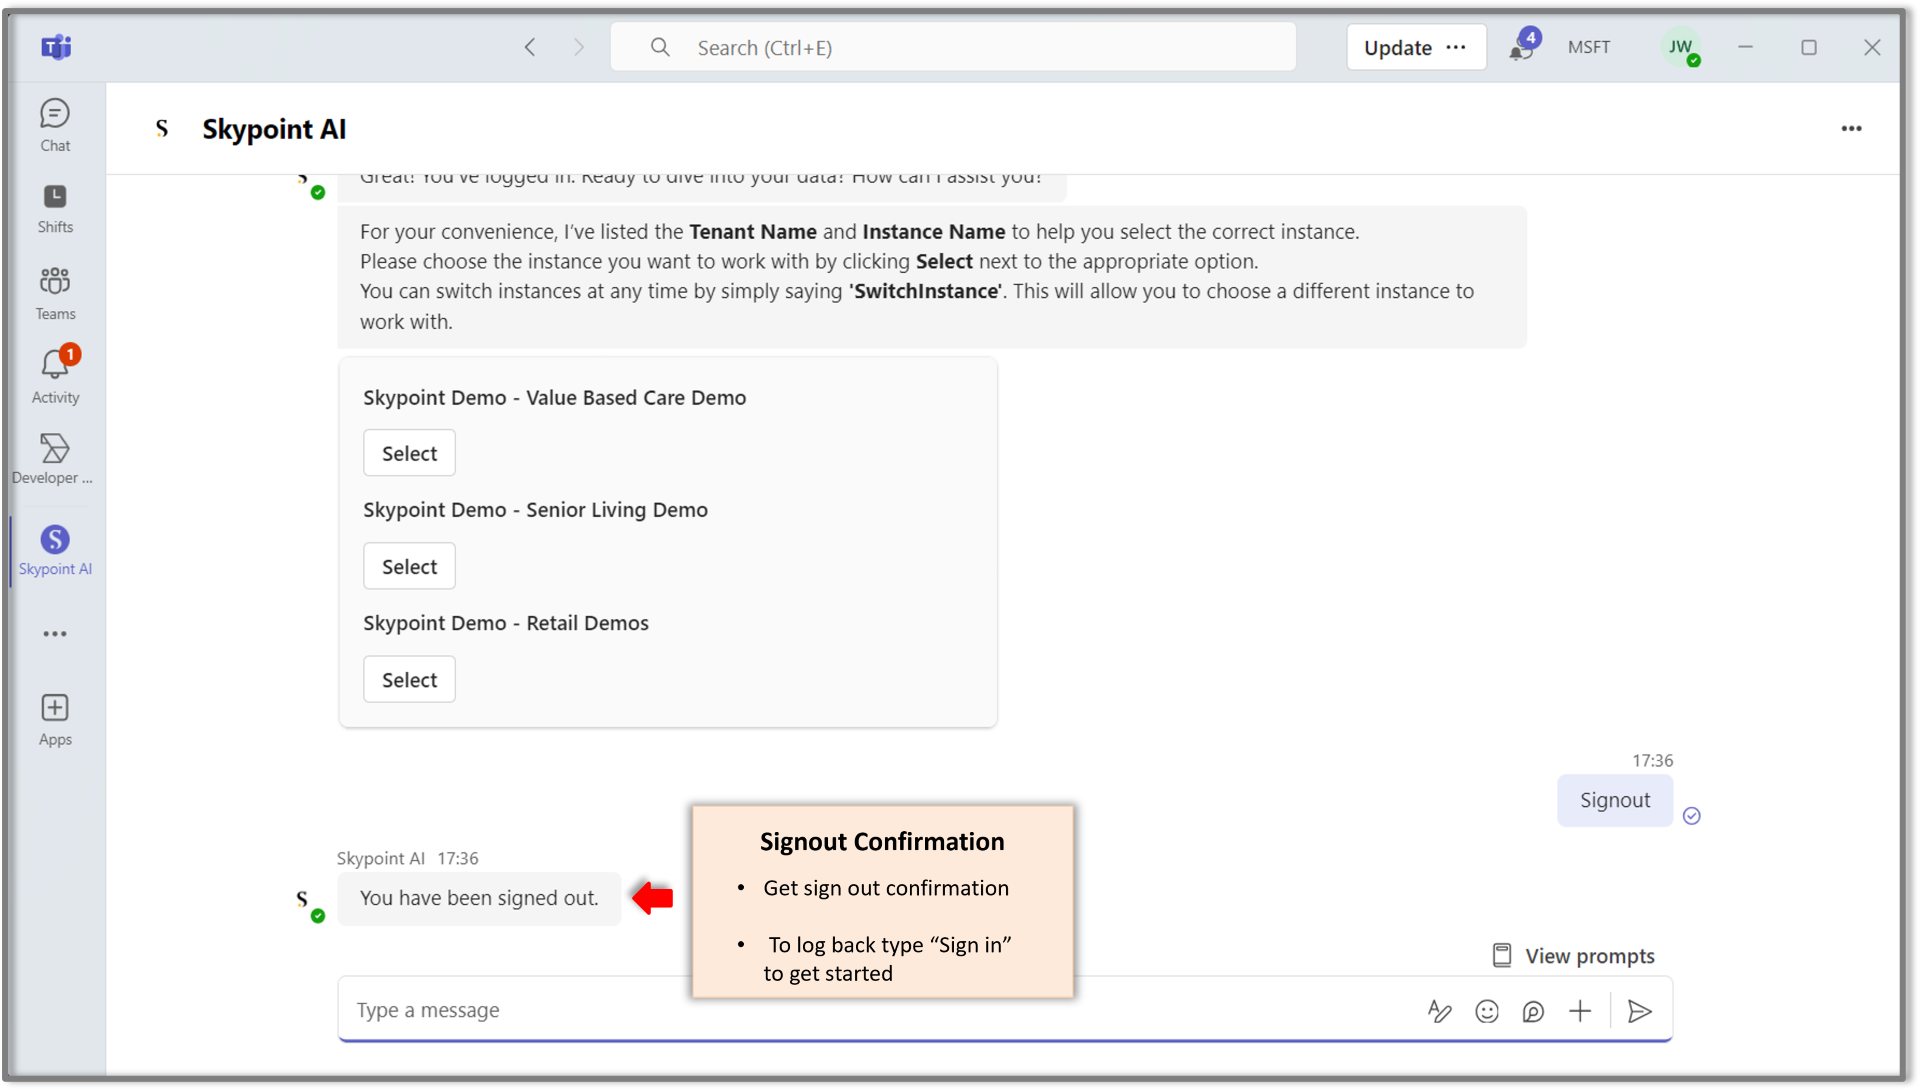Open the Shifts app in sidebar
This screenshot has height=1090, width=1920.
[x=55, y=207]
